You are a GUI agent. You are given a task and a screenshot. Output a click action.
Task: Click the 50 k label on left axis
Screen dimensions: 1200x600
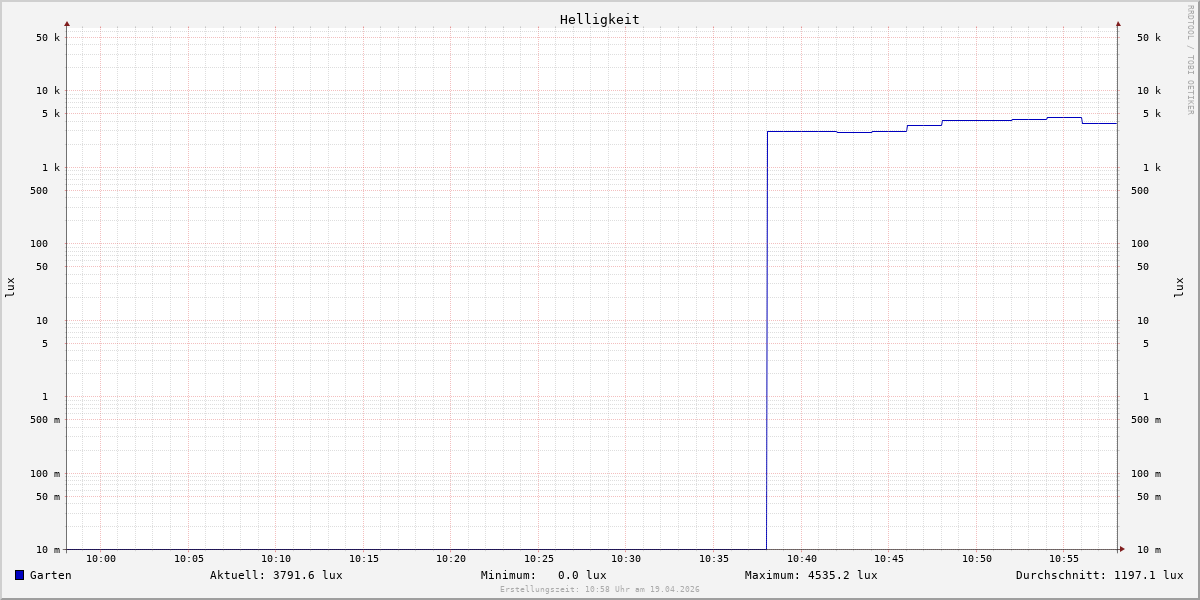(x=48, y=38)
